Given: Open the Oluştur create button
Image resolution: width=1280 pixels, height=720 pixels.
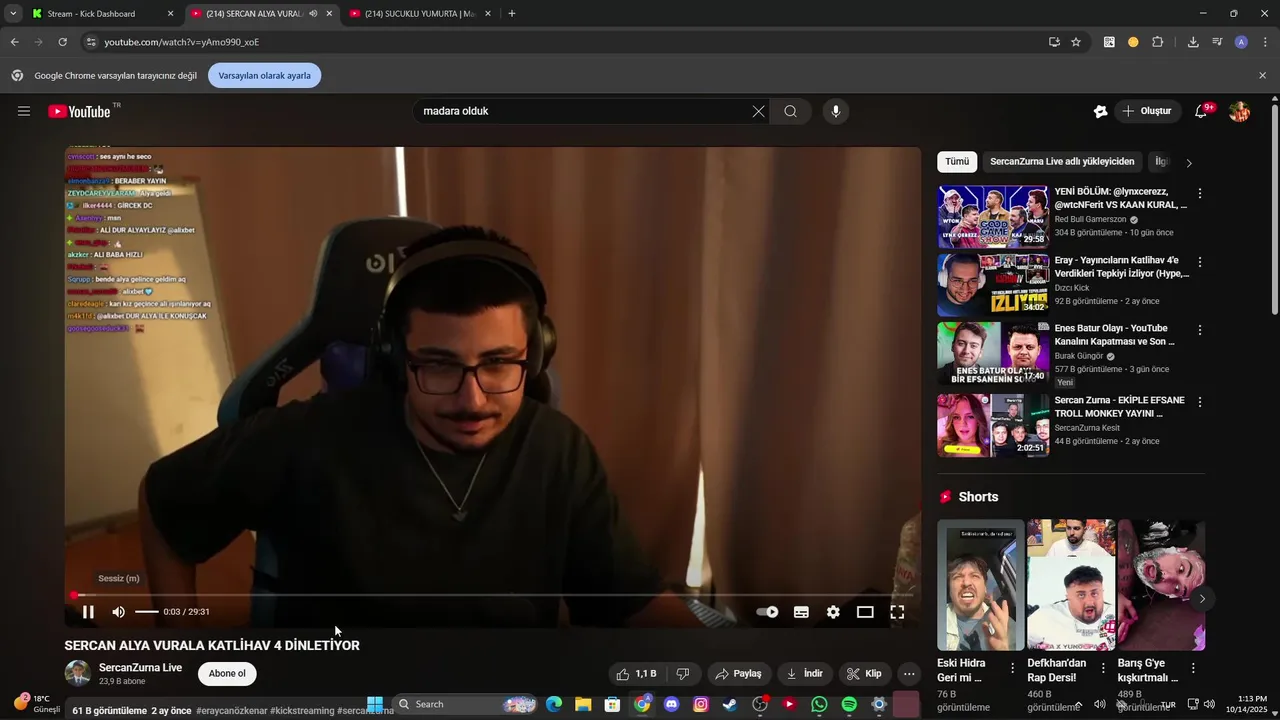Looking at the screenshot, I should coord(1146,111).
